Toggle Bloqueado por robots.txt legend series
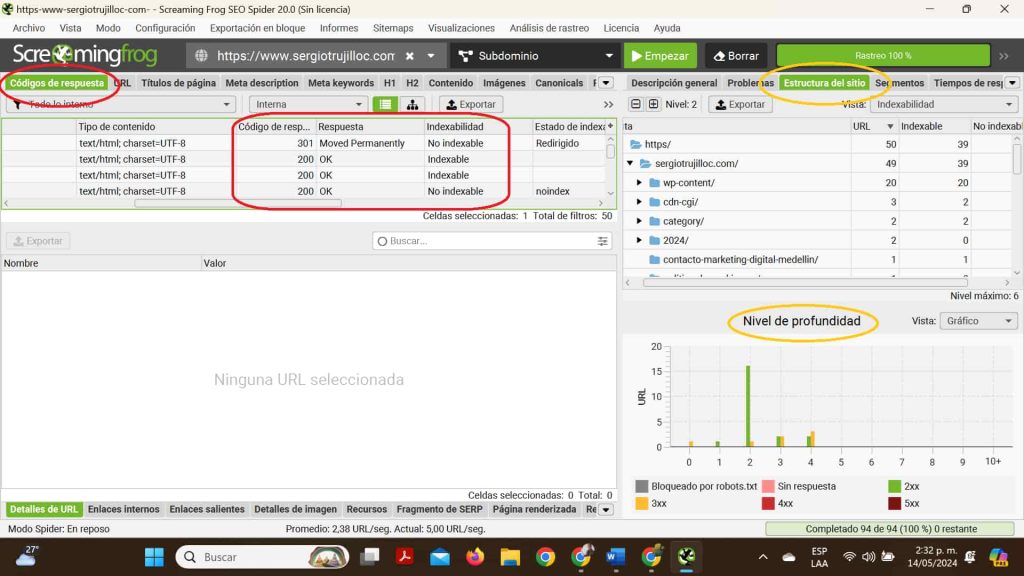The width and height of the screenshot is (1024, 576). click(642, 486)
